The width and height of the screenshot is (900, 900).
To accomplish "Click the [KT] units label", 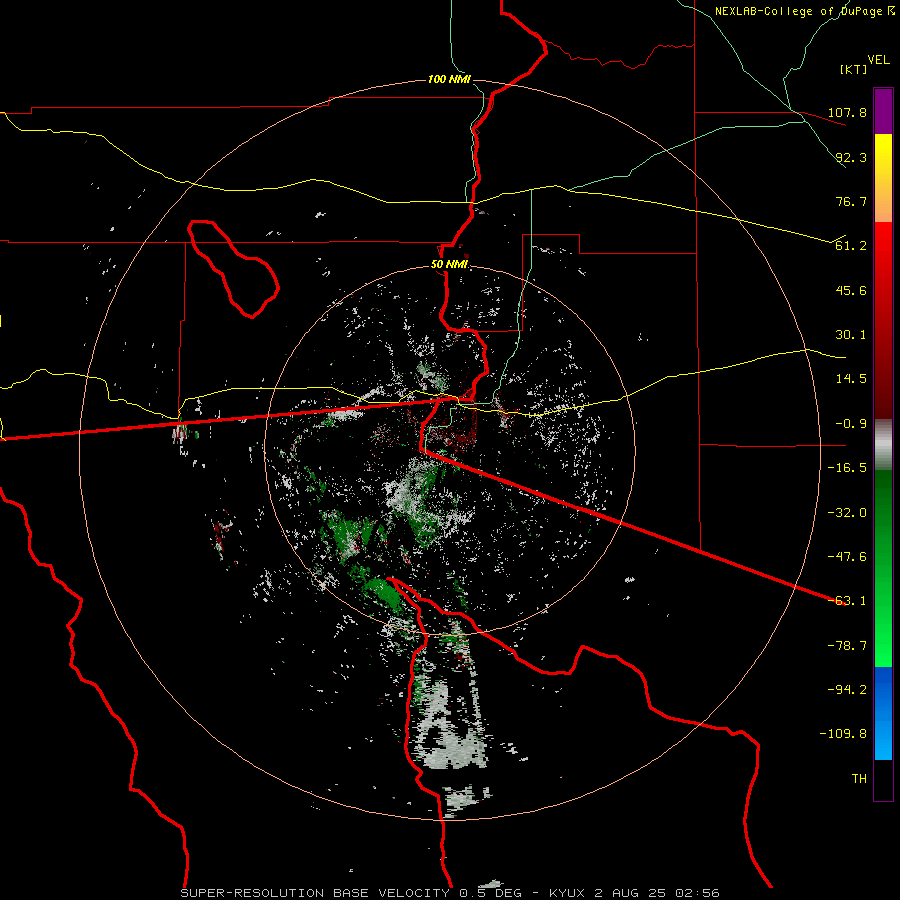I will [854, 69].
